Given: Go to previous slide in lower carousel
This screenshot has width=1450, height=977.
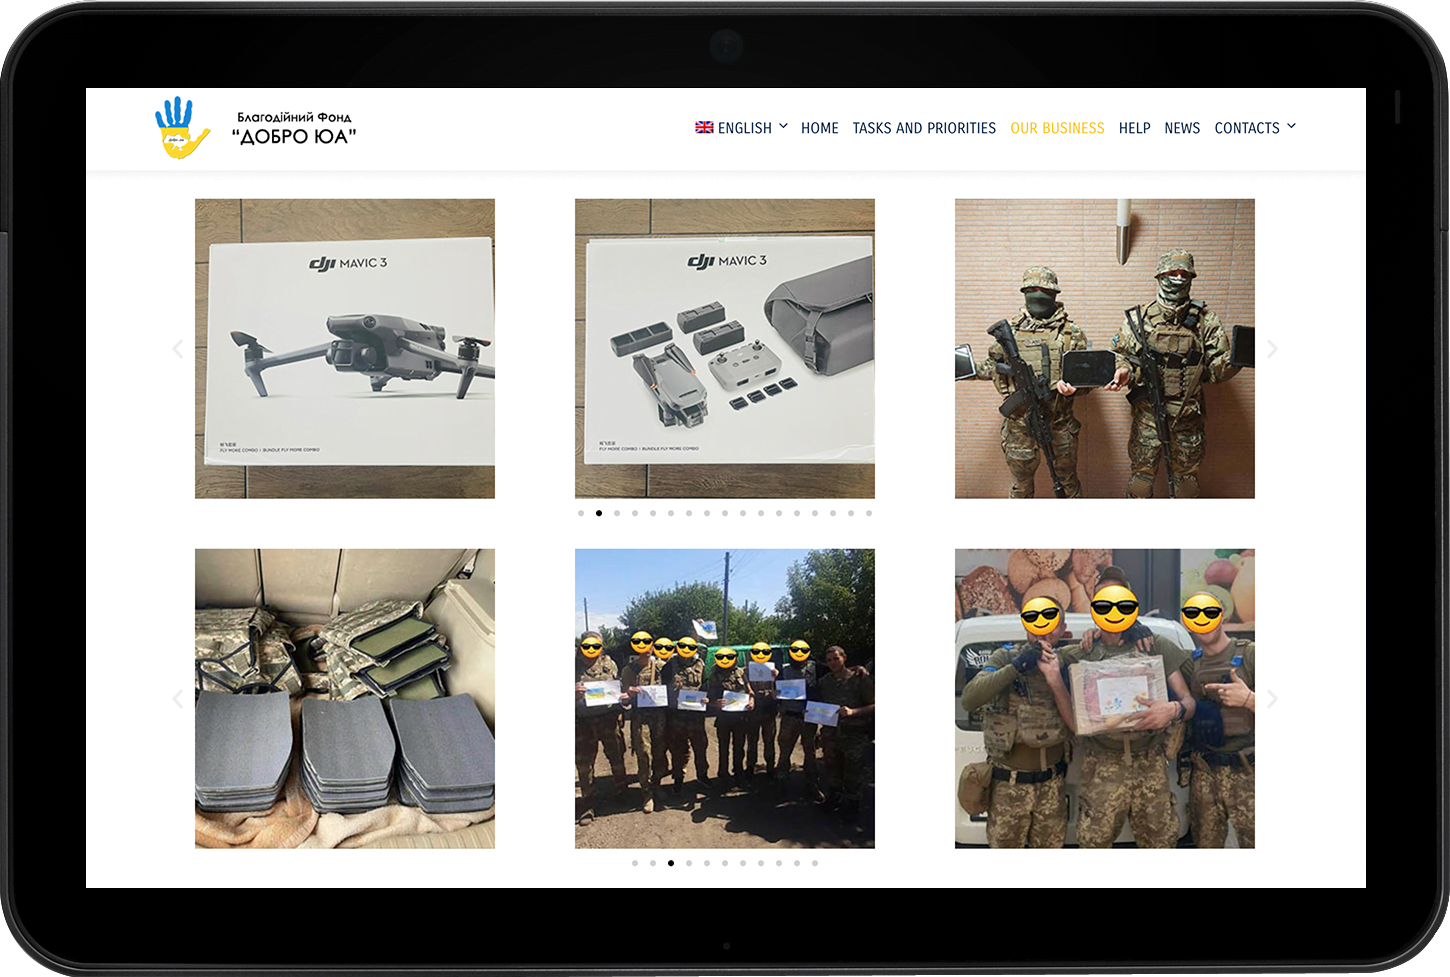Looking at the screenshot, I should point(178,699).
